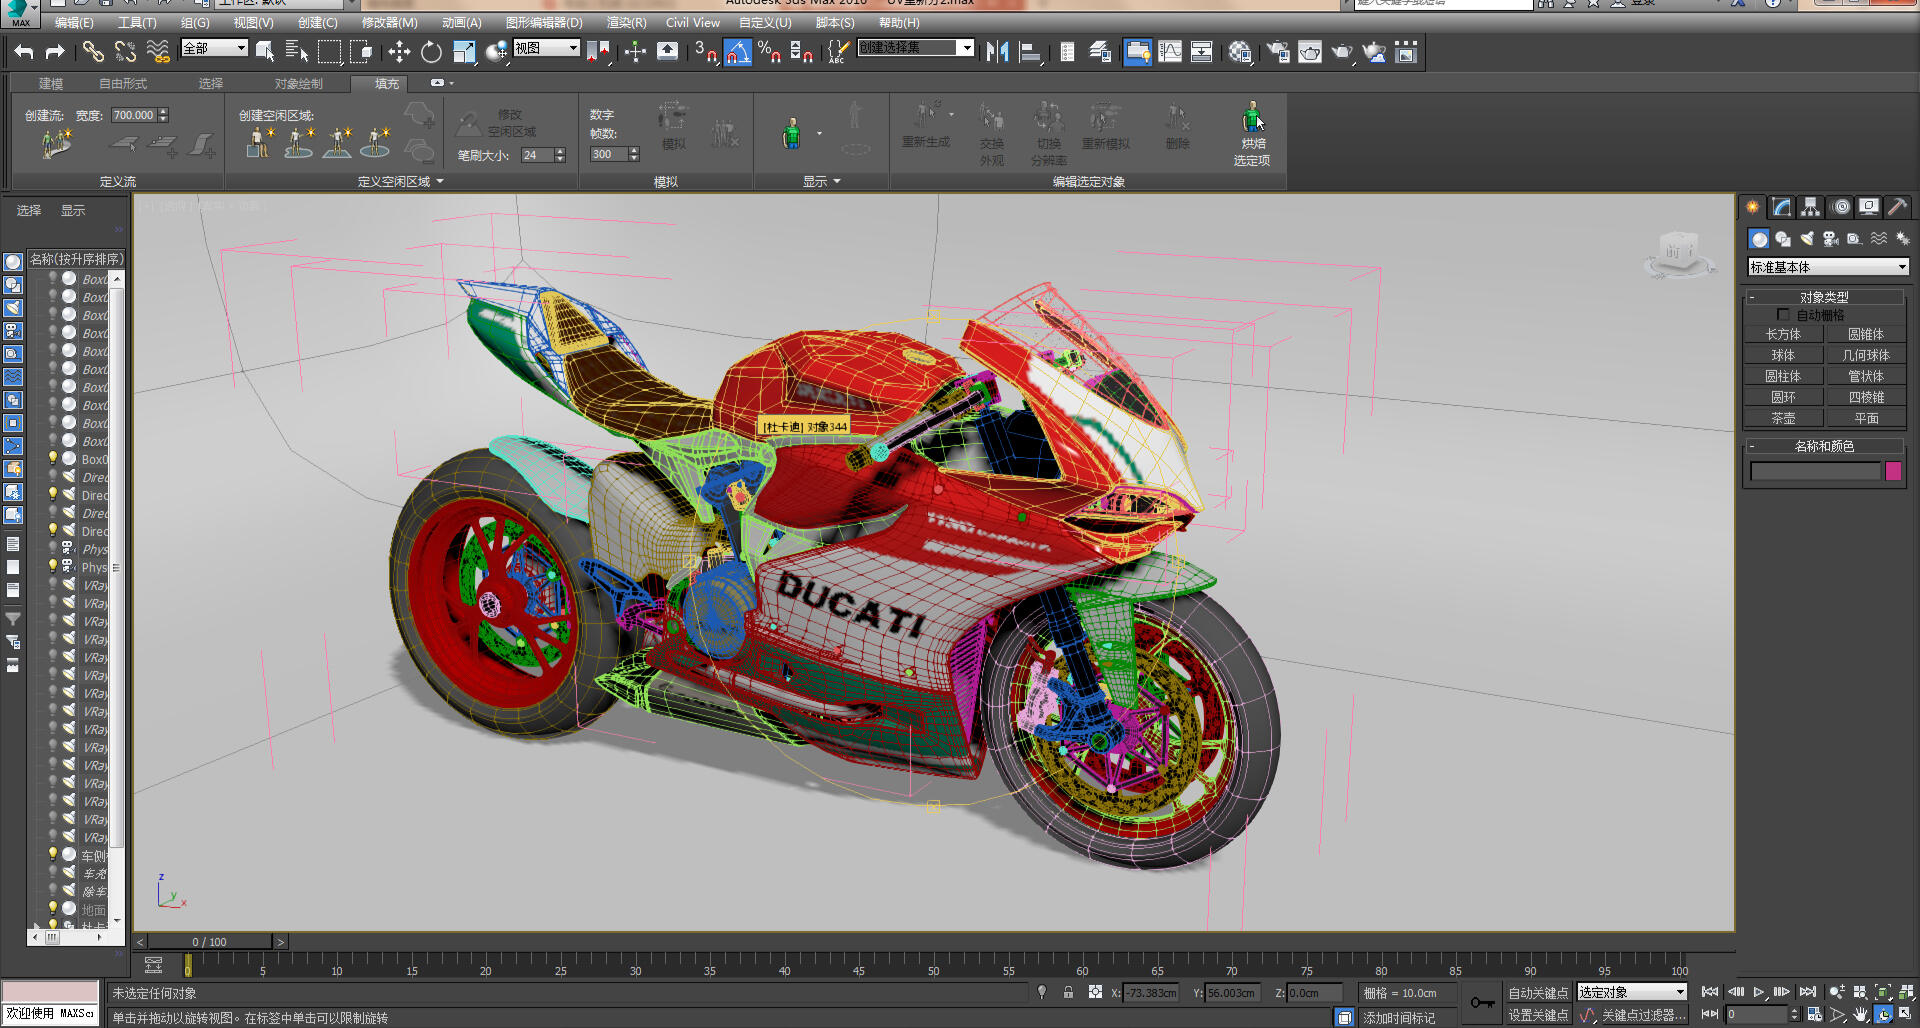Open 标准基本体 category dropdown
1920x1028 pixels.
coord(1828,267)
